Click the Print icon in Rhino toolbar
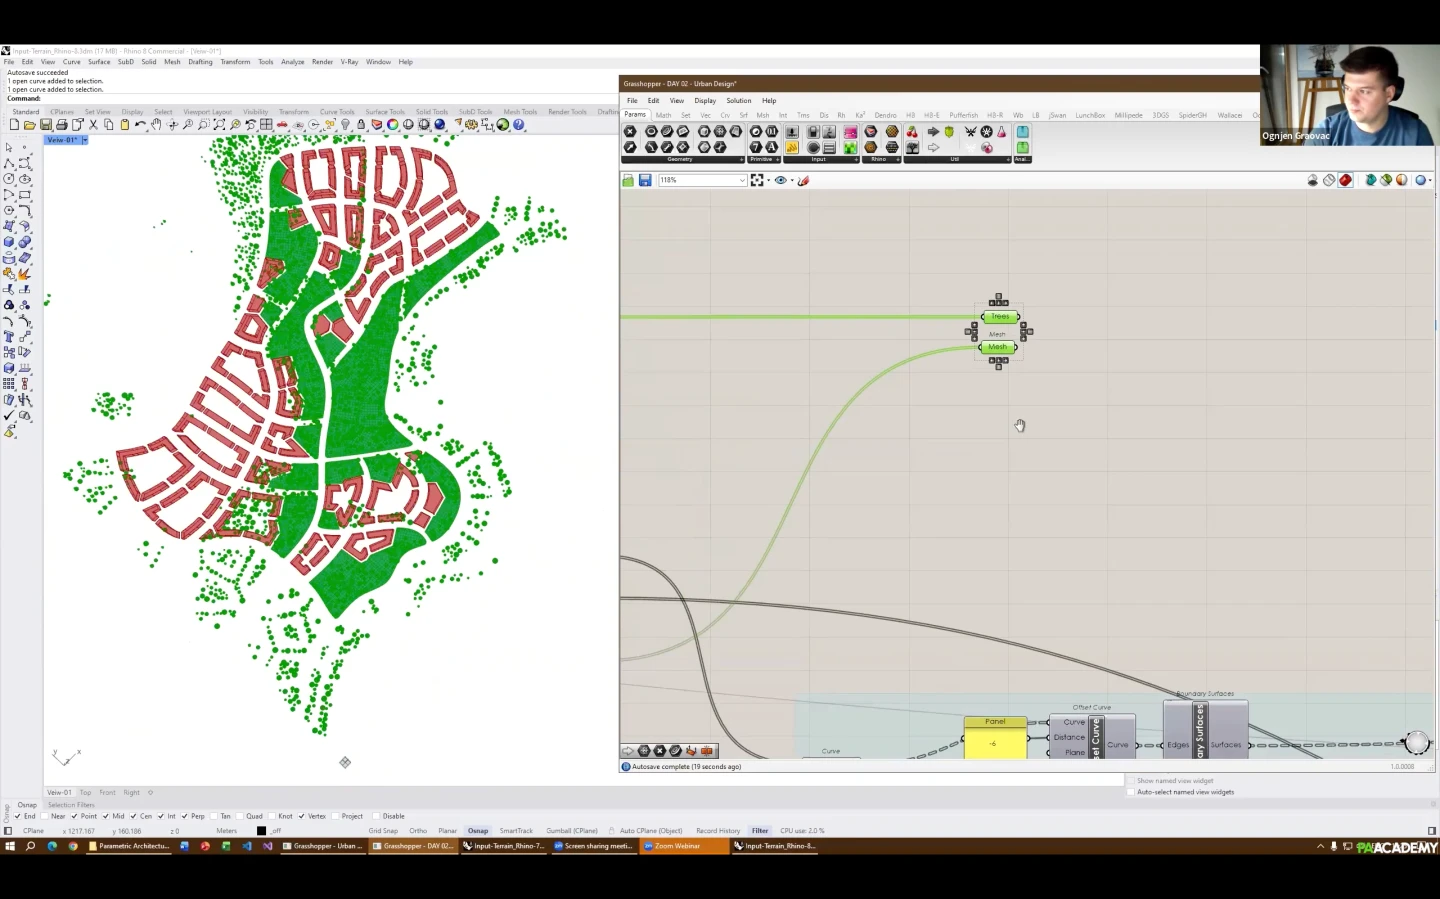The height and width of the screenshot is (899, 1440). pyautogui.click(x=62, y=125)
